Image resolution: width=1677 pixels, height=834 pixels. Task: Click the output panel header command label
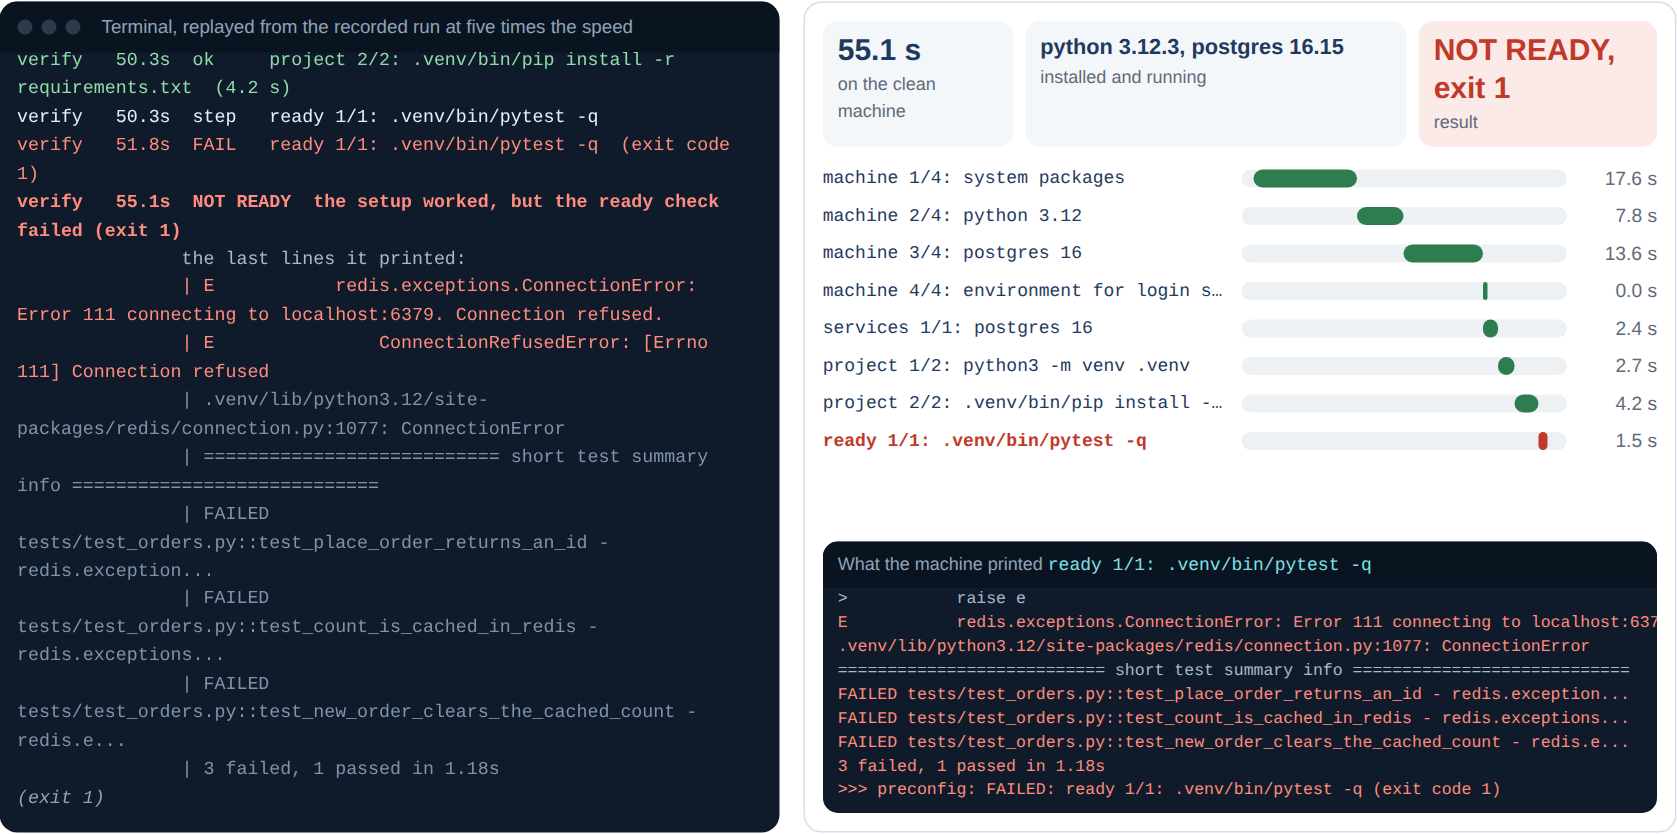coord(1210,565)
